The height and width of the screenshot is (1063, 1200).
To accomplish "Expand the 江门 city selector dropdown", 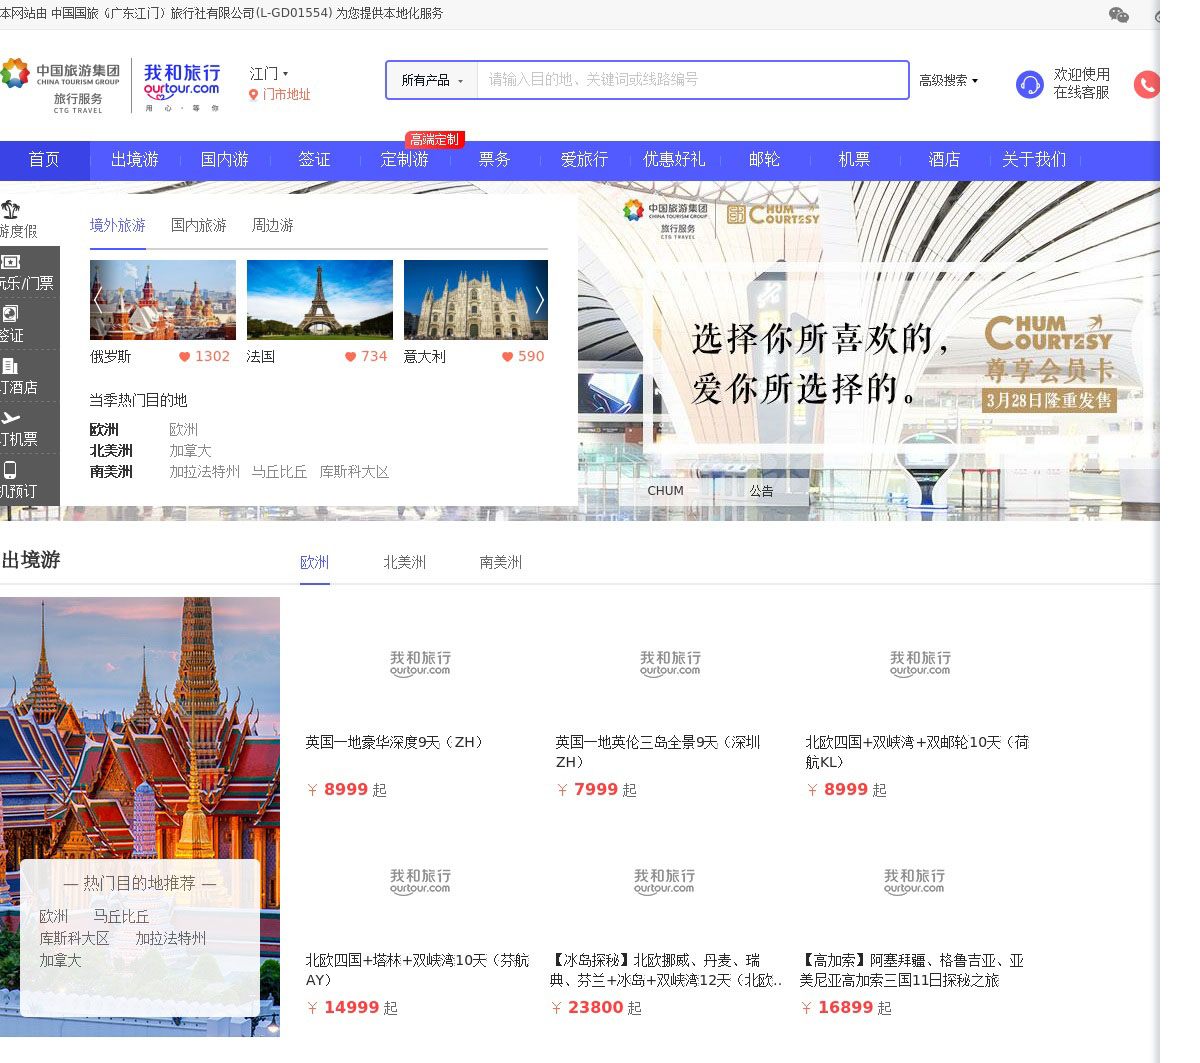I will 269,74.
